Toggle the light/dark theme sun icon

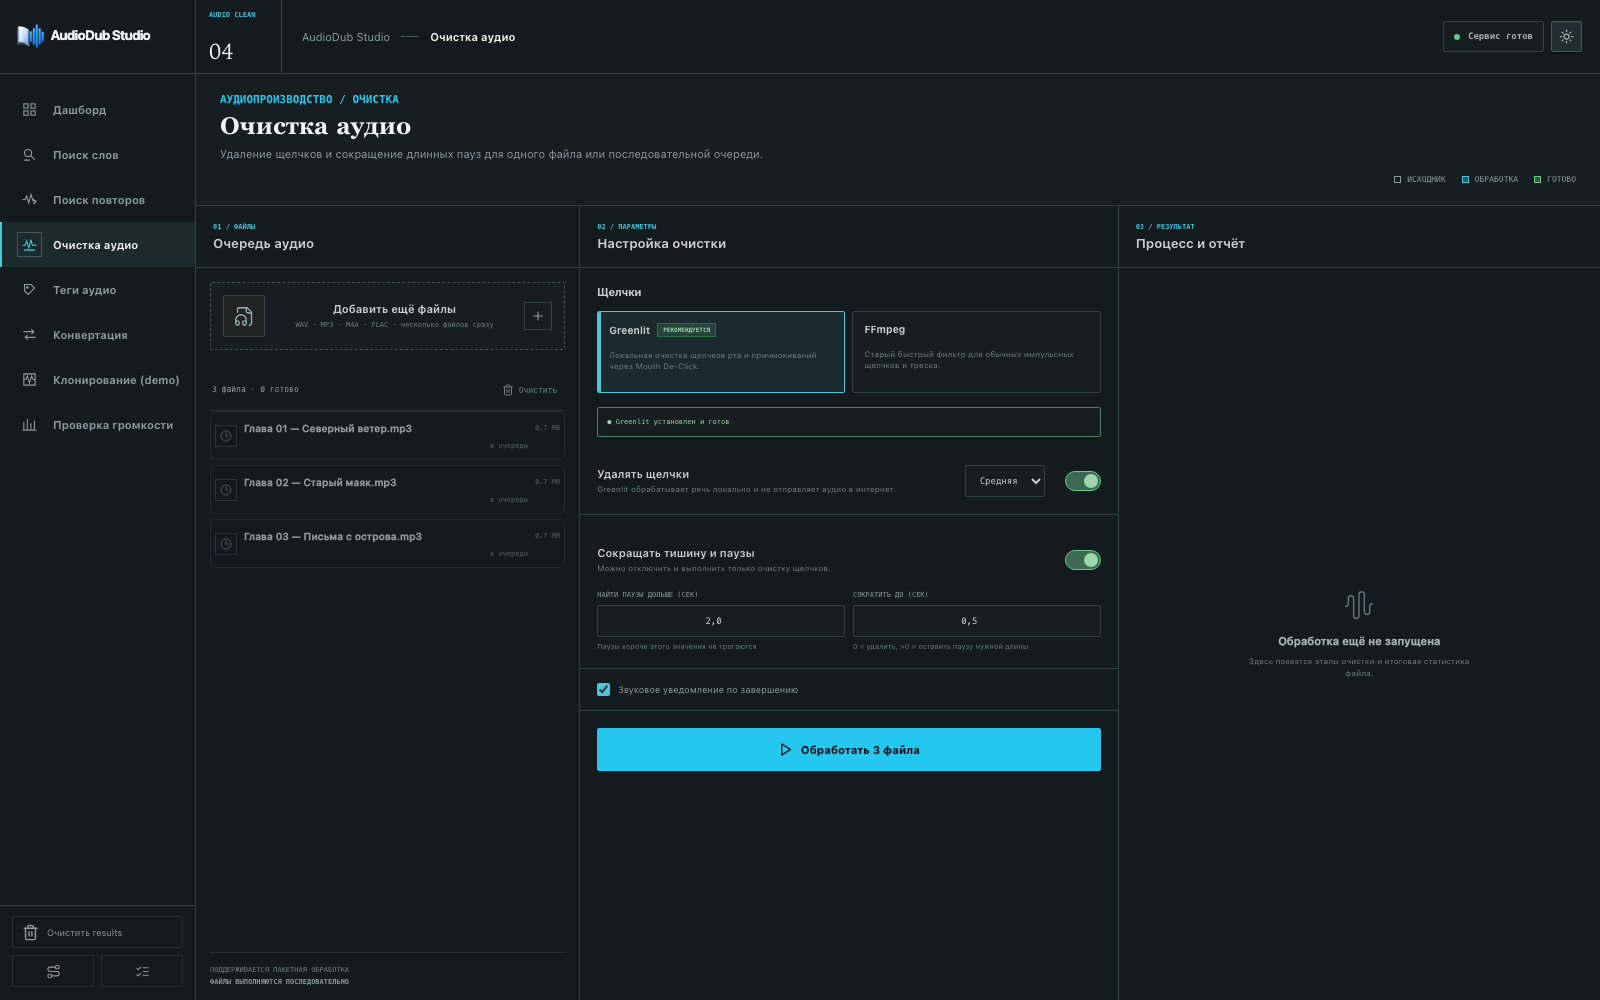[1566, 36]
